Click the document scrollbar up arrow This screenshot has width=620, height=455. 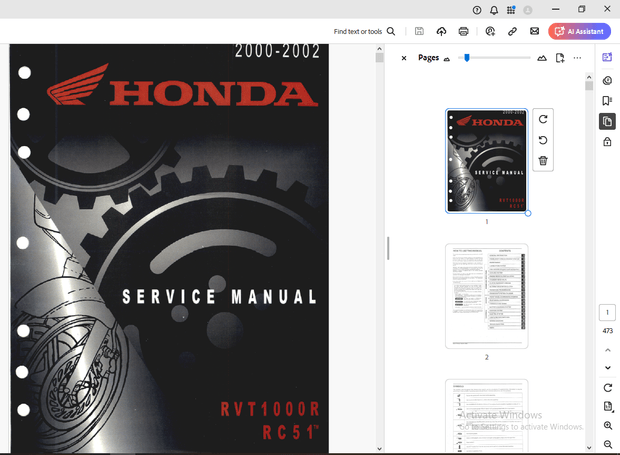click(380, 49)
